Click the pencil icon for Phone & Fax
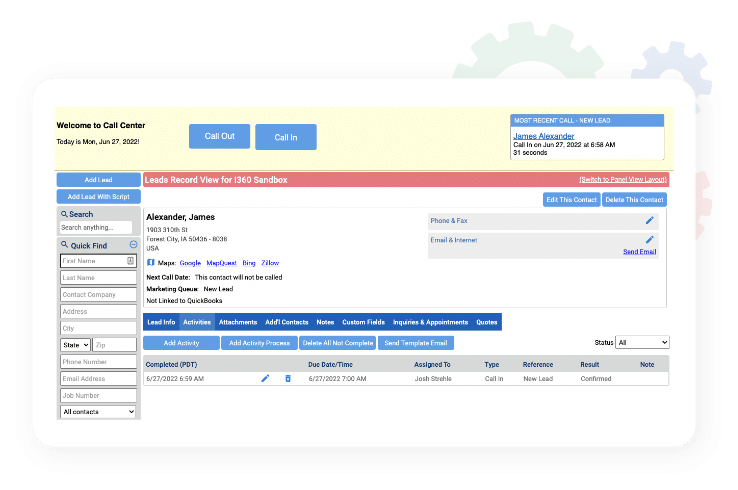Image resolution: width=738 pixels, height=490 pixels. [x=650, y=220]
